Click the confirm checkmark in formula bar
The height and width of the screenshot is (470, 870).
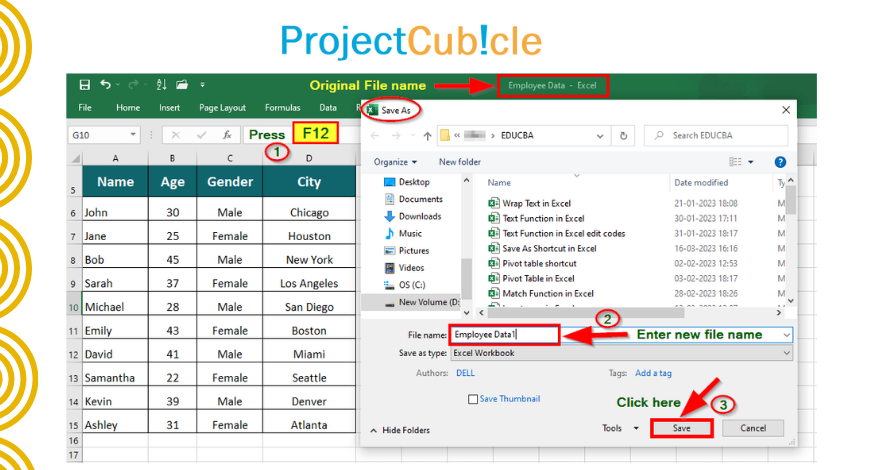tap(201, 135)
